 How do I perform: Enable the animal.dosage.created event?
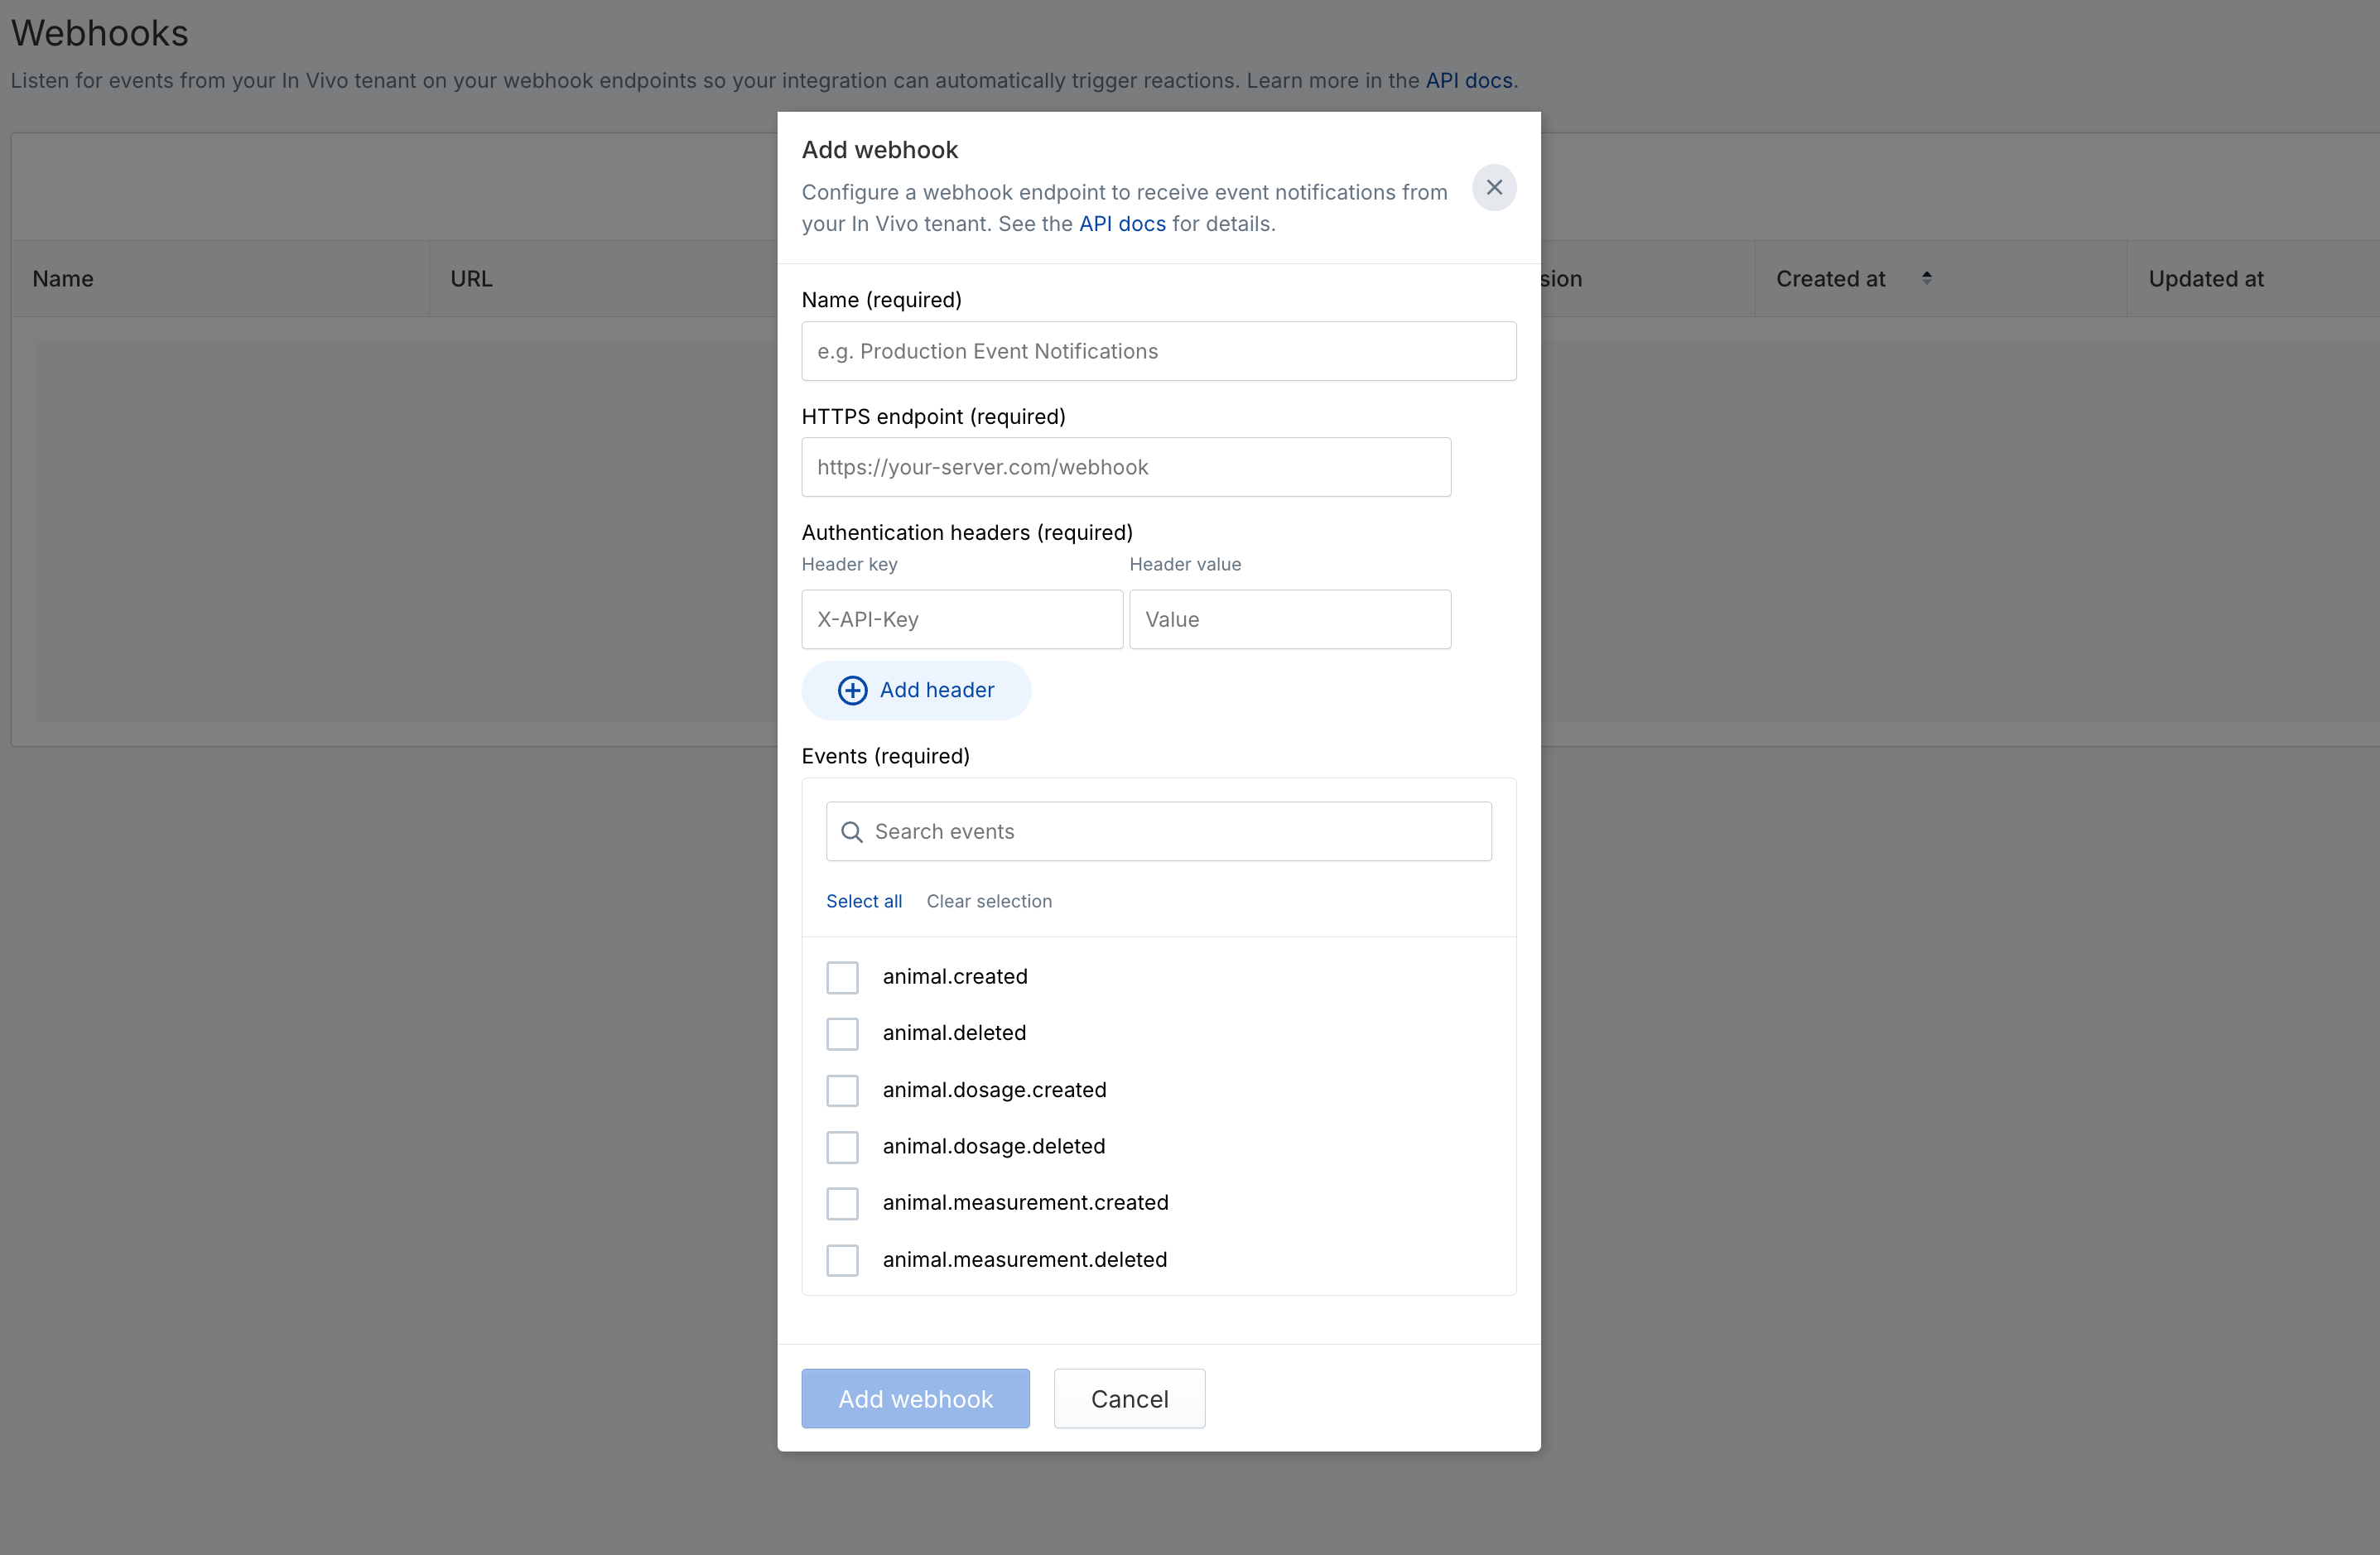coord(842,1090)
